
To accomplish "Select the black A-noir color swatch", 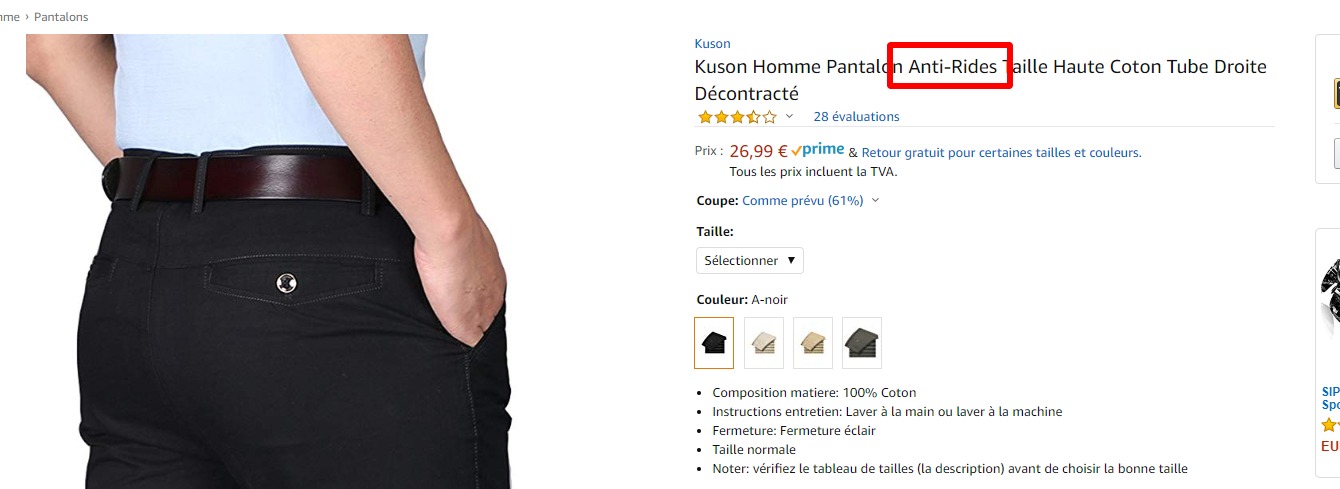I will [x=714, y=343].
